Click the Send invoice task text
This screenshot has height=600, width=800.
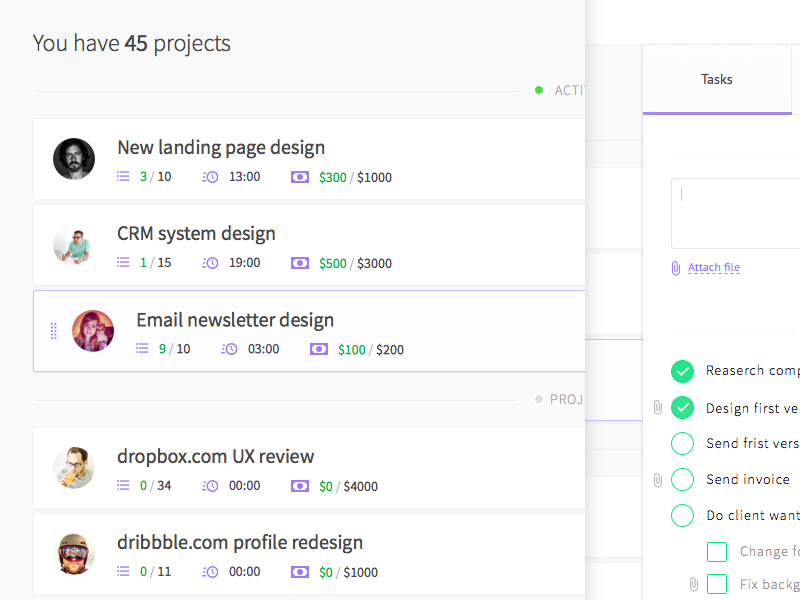[747, 480]
